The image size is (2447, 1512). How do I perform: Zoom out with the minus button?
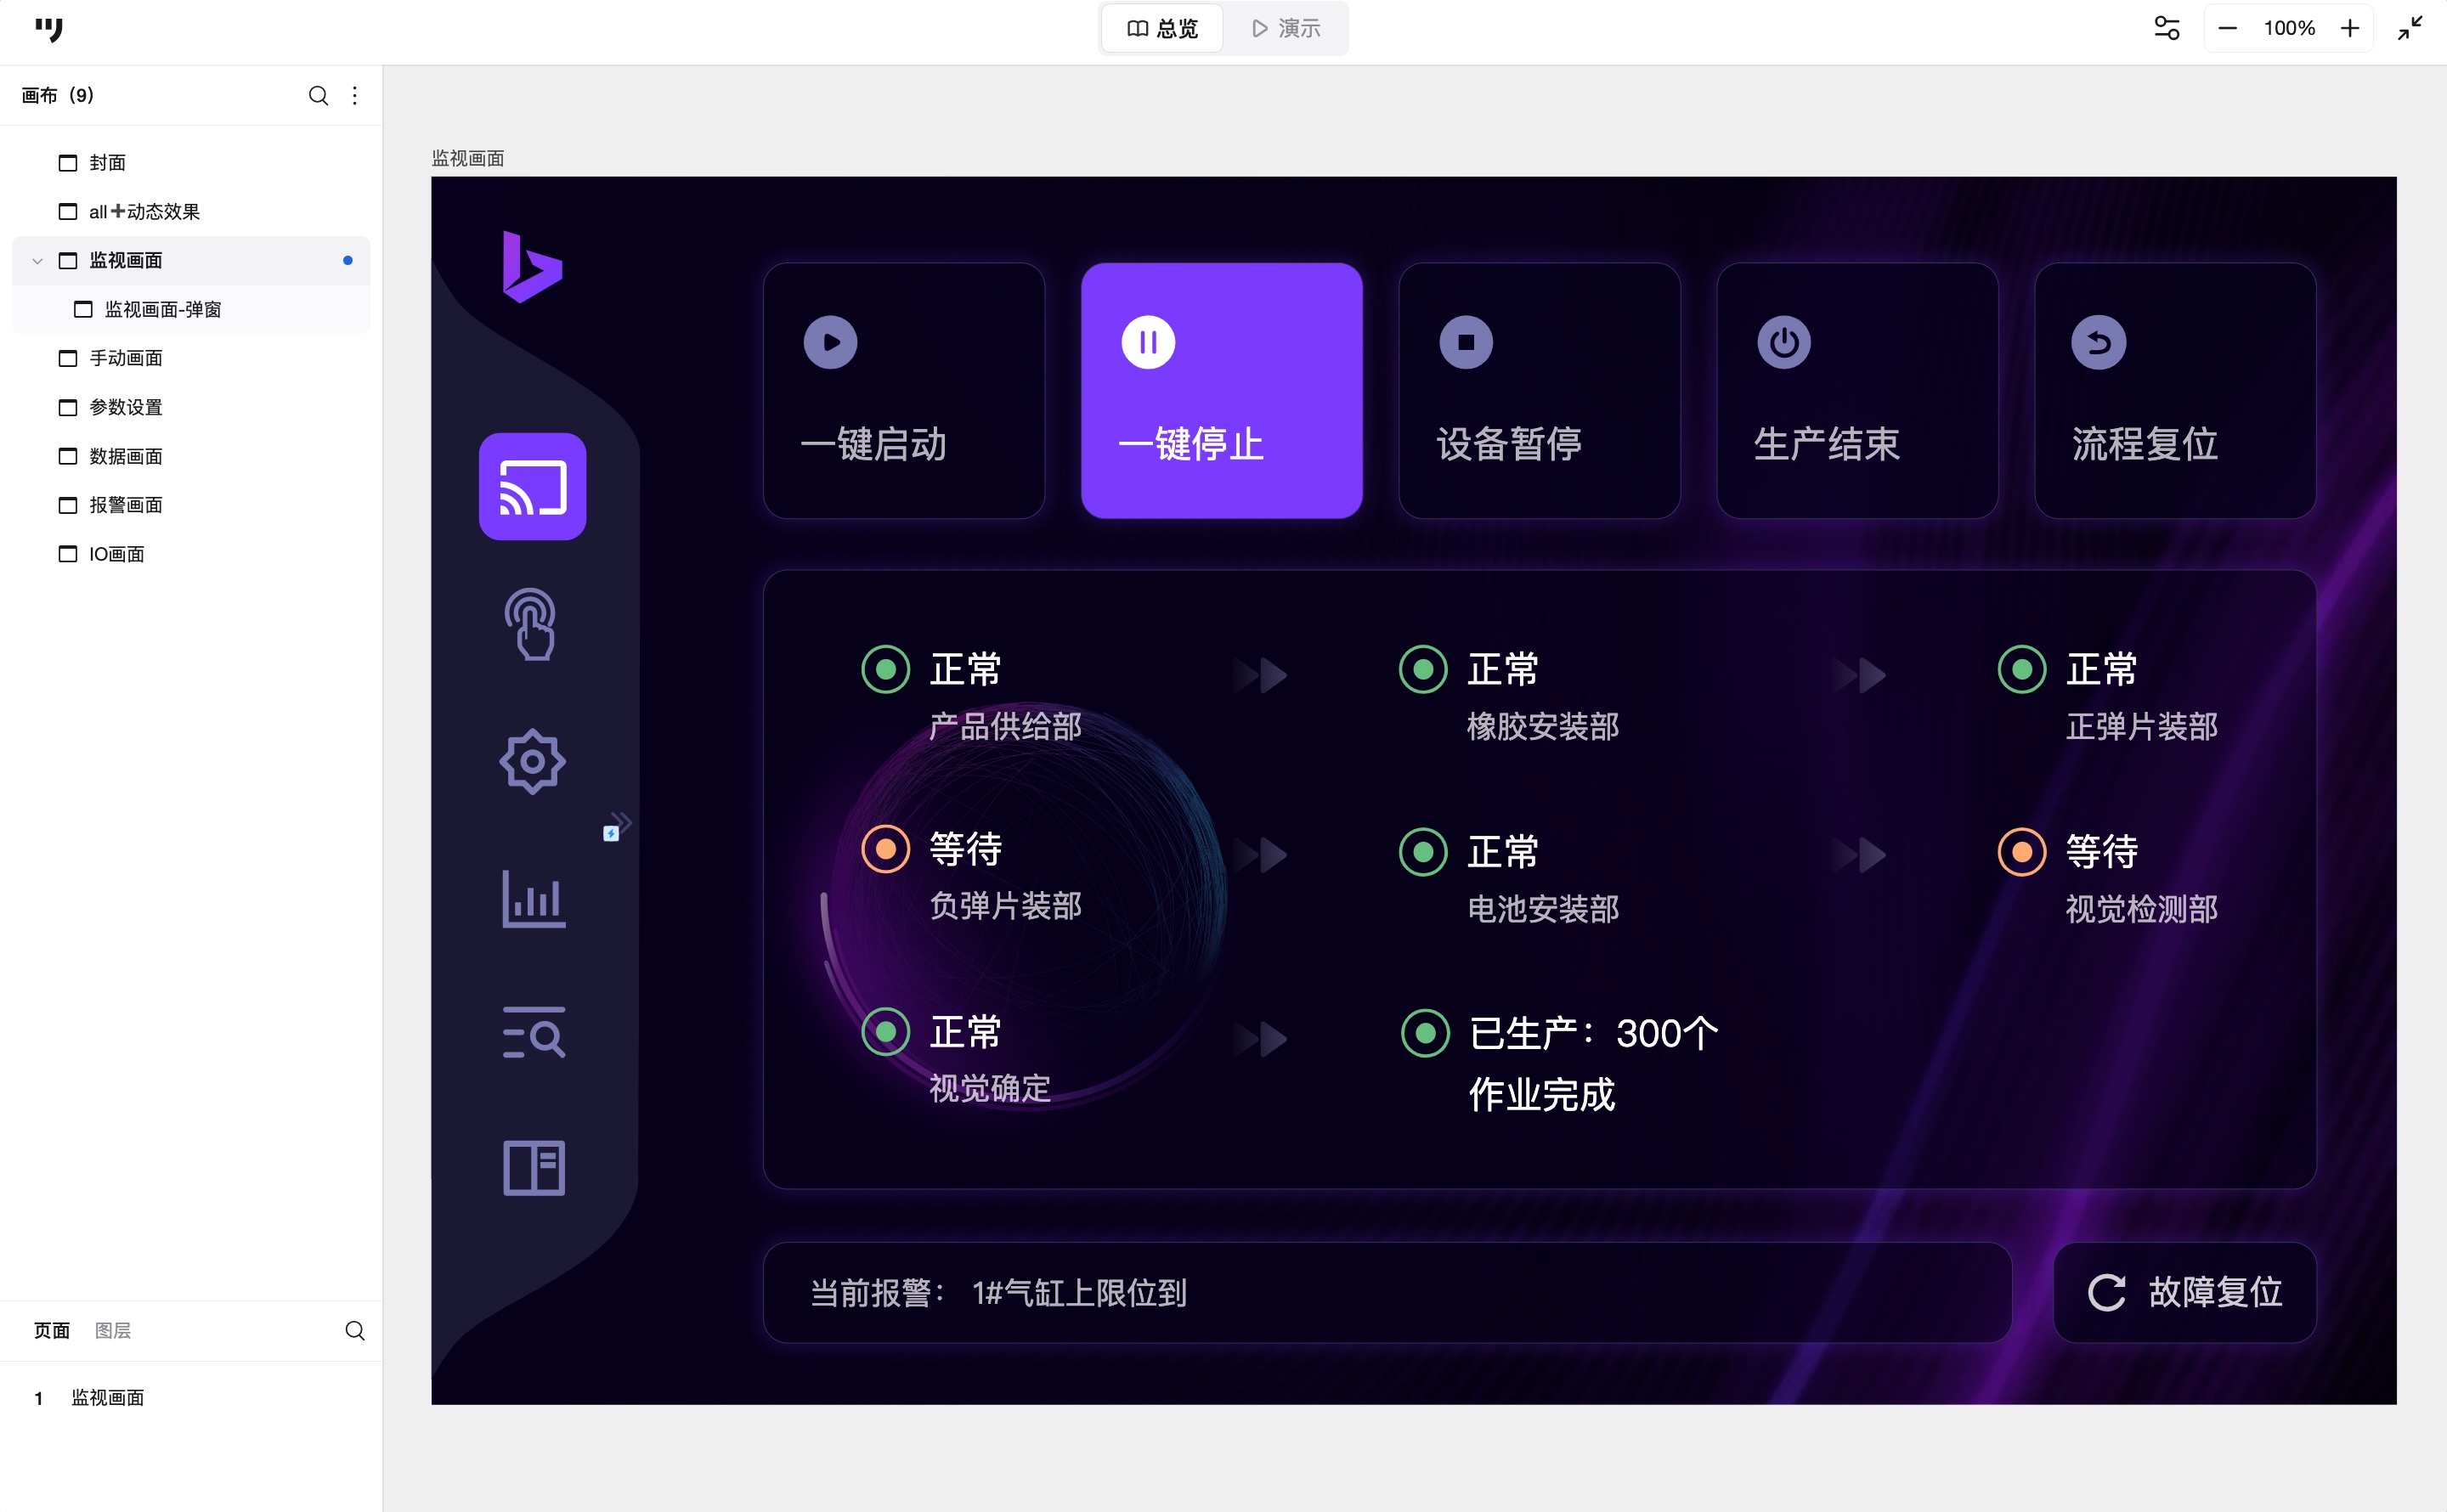(x=2227, y=28)
